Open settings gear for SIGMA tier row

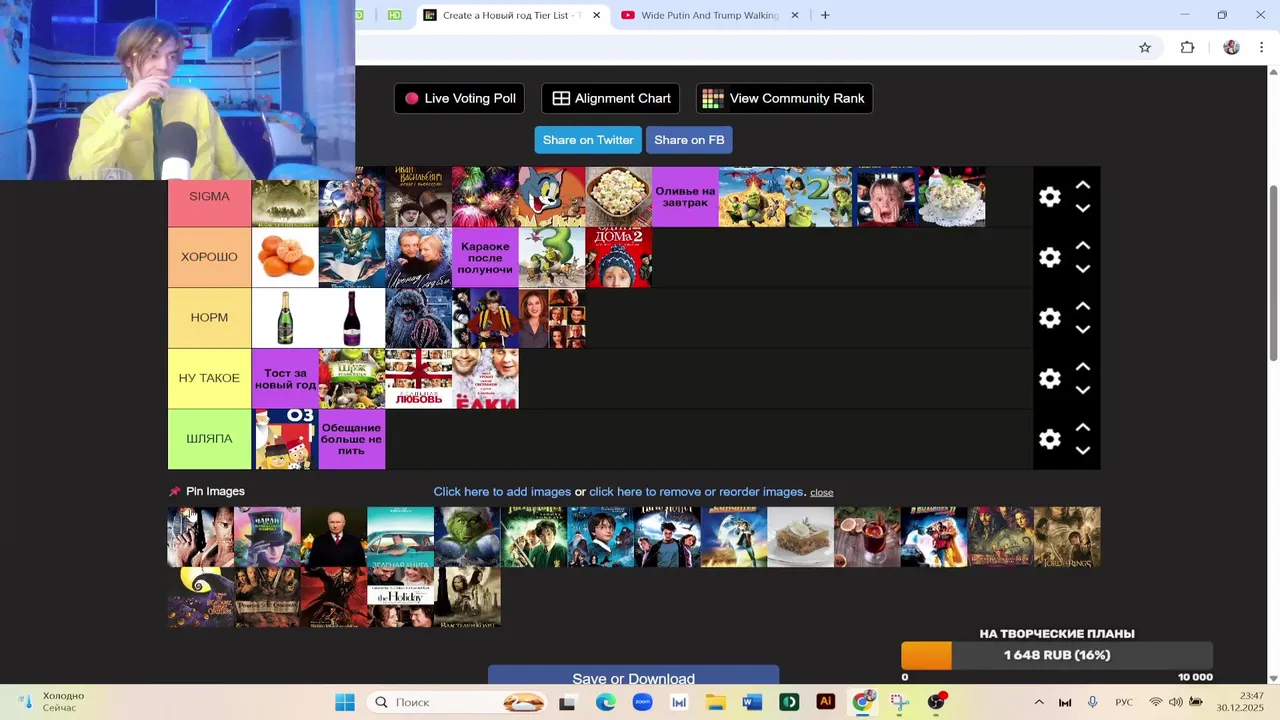point(1049,197)
